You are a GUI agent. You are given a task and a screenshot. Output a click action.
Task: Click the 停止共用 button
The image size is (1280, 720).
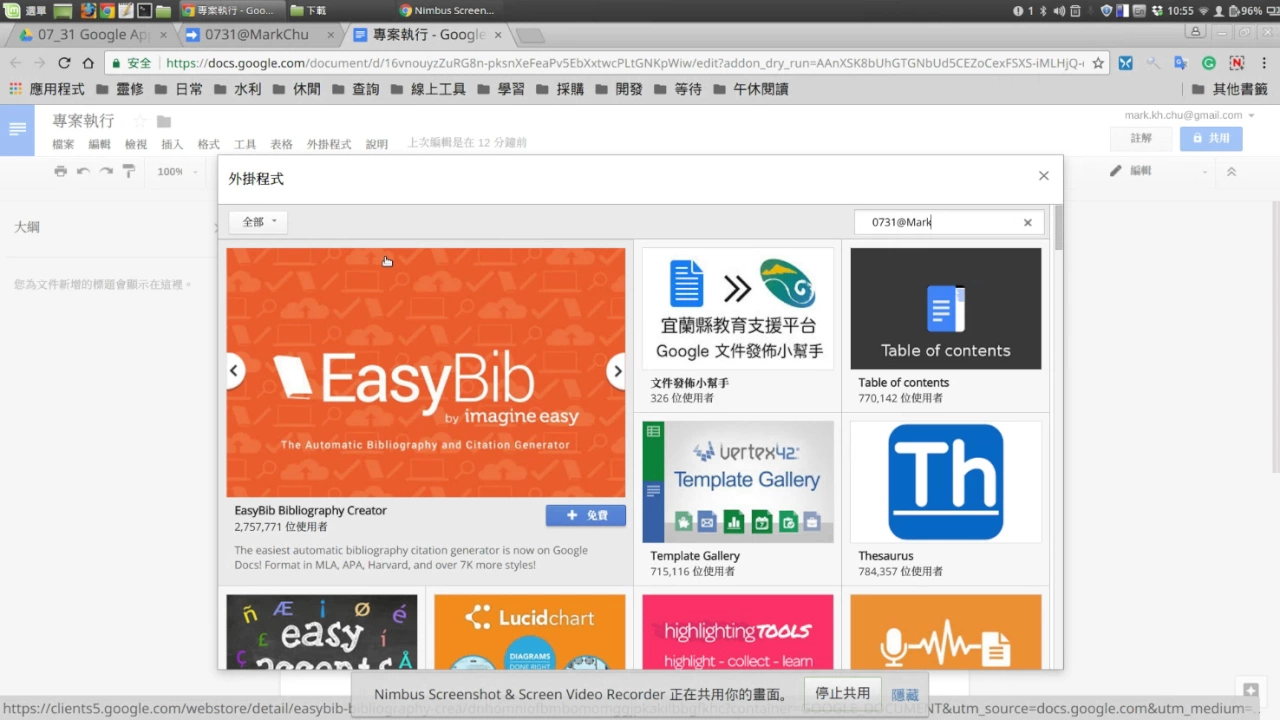click(842, 693)
